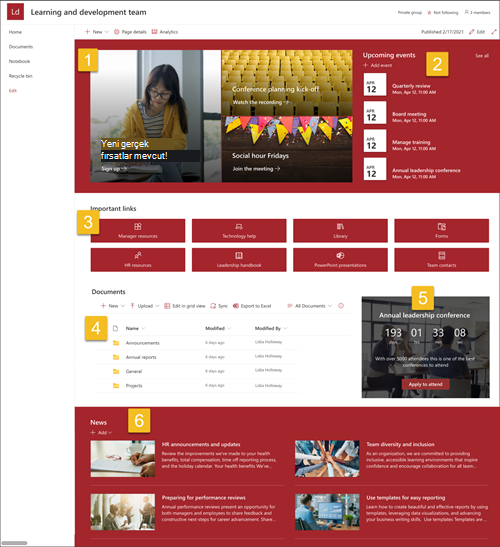Click plus icon beside Add event
Image resolution: width=500 pixels, height=547 pixels.
click(x=365, y=65)
